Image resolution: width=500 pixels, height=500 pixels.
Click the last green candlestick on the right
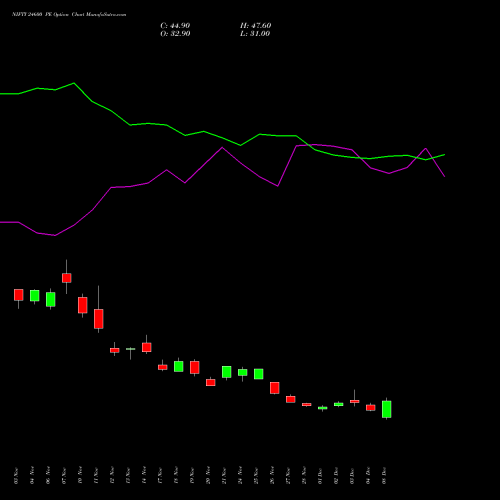(x=387, y=409)
